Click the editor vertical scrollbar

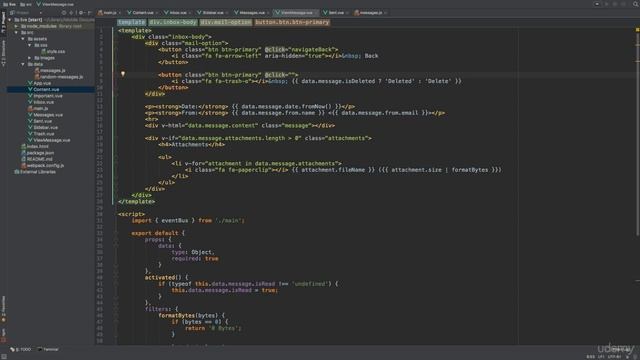point(638,135)
